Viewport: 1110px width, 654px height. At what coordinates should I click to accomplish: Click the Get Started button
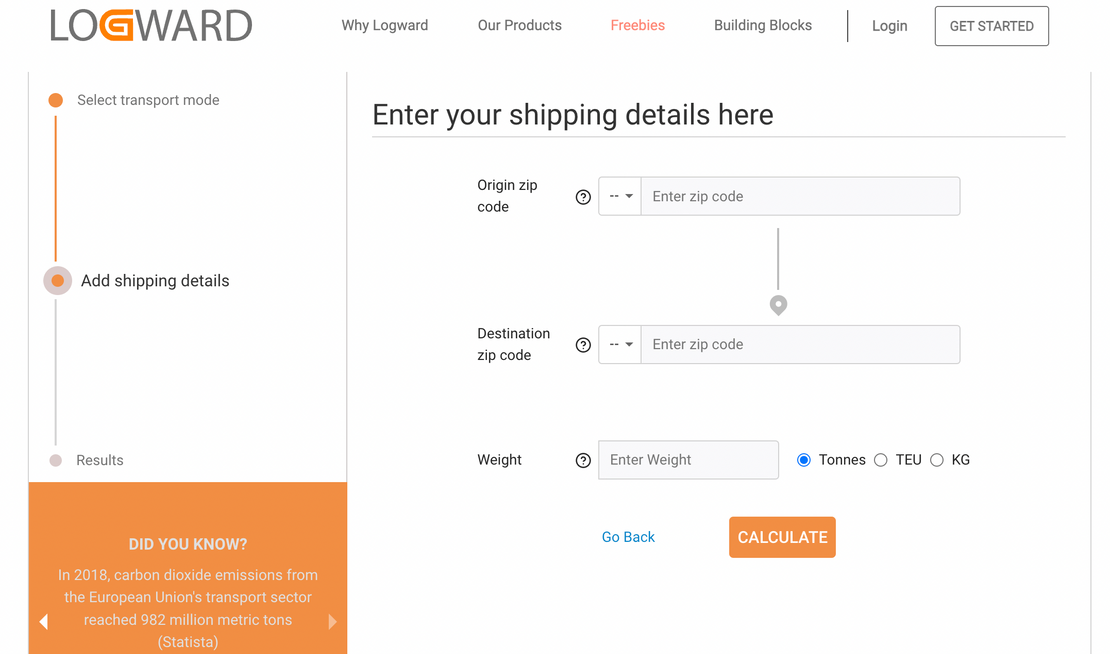[991, 26]
